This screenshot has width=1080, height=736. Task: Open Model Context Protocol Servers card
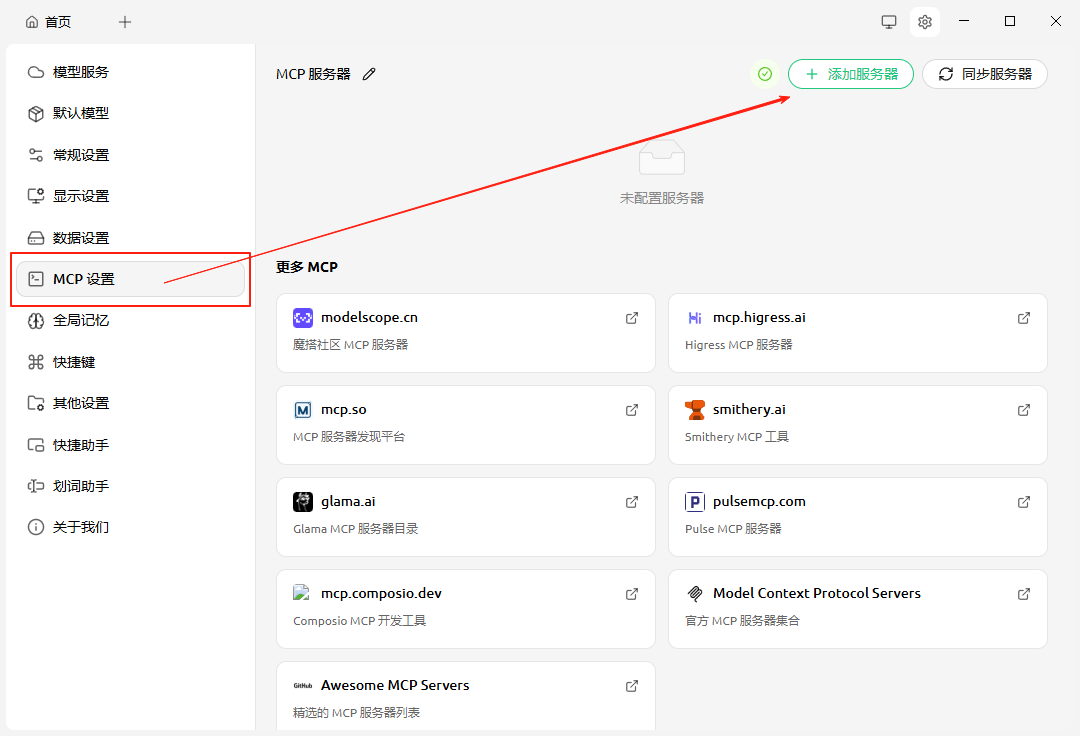[x=858, y=609]
